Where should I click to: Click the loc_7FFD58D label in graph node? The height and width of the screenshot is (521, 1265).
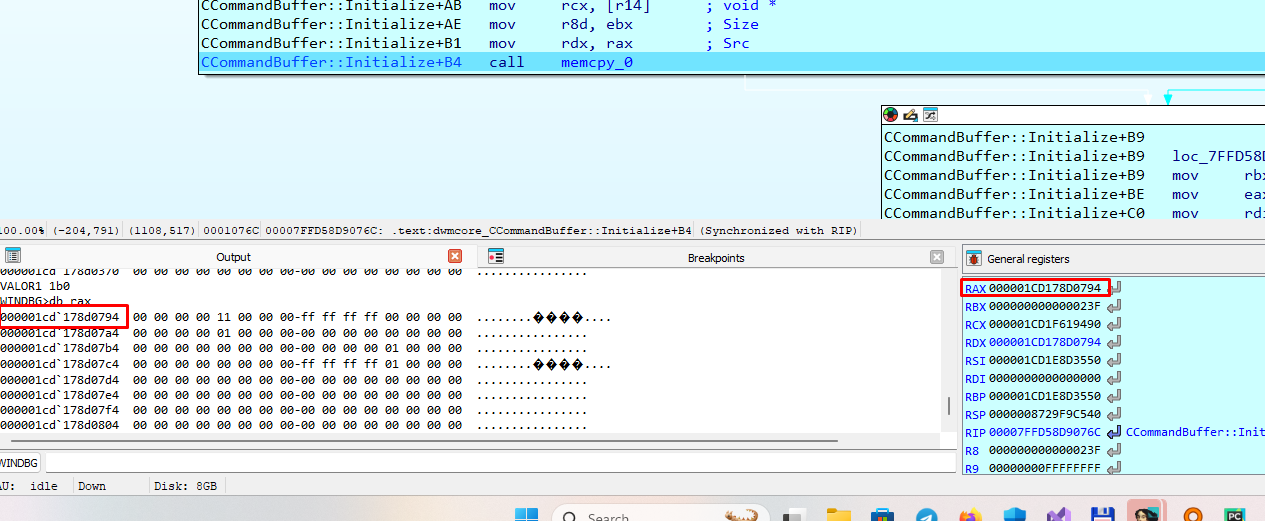(1218, 156)
